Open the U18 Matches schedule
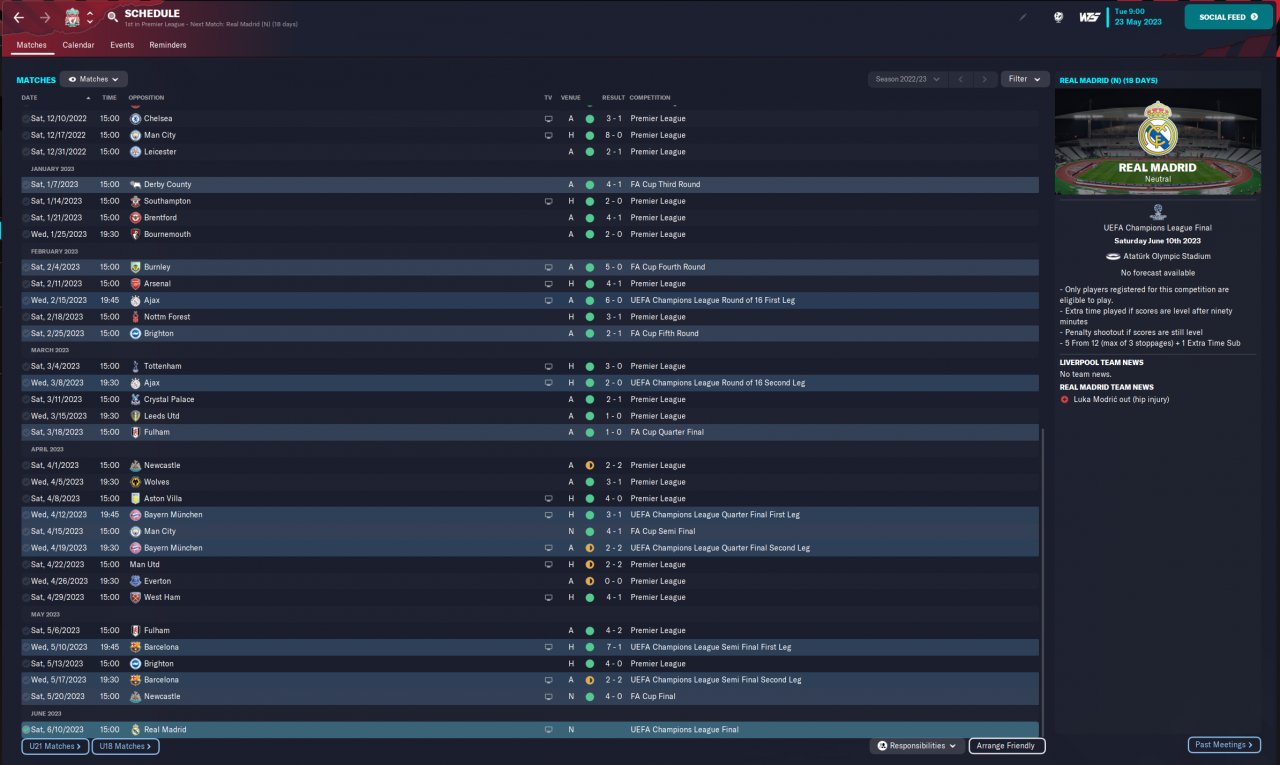The image size is (1280, 765). [125, 746]
